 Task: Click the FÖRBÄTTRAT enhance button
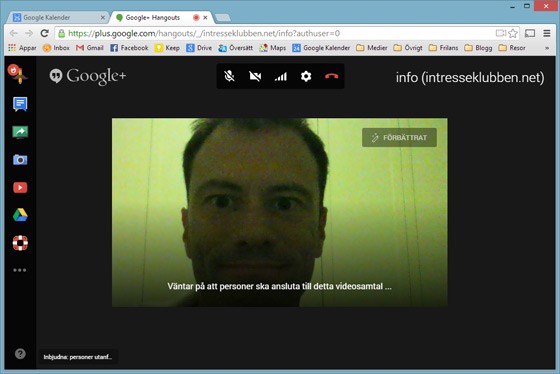tap(399, 138)
